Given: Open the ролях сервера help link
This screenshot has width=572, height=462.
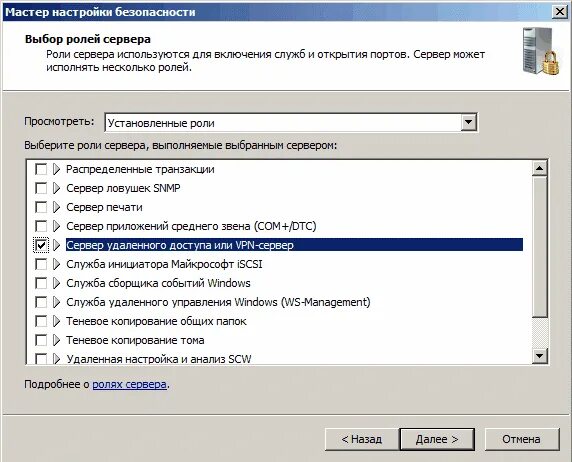Looking at the screenshot, I should 130,384.
